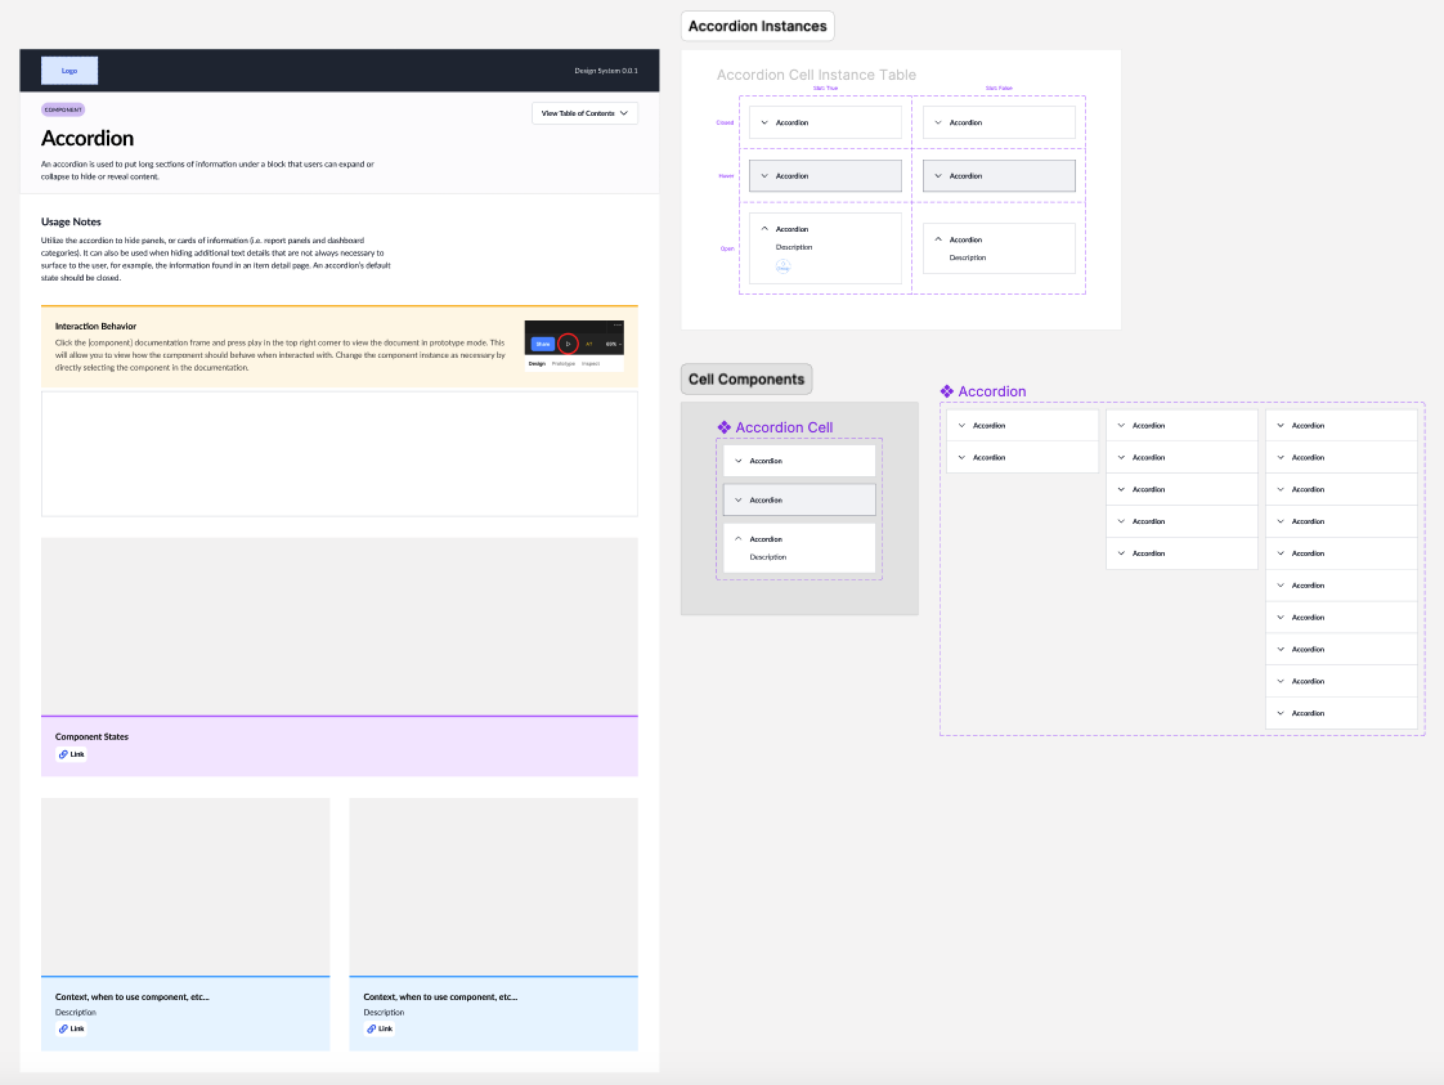Click the link icon on the Component States Link chip

click(62, 754)
